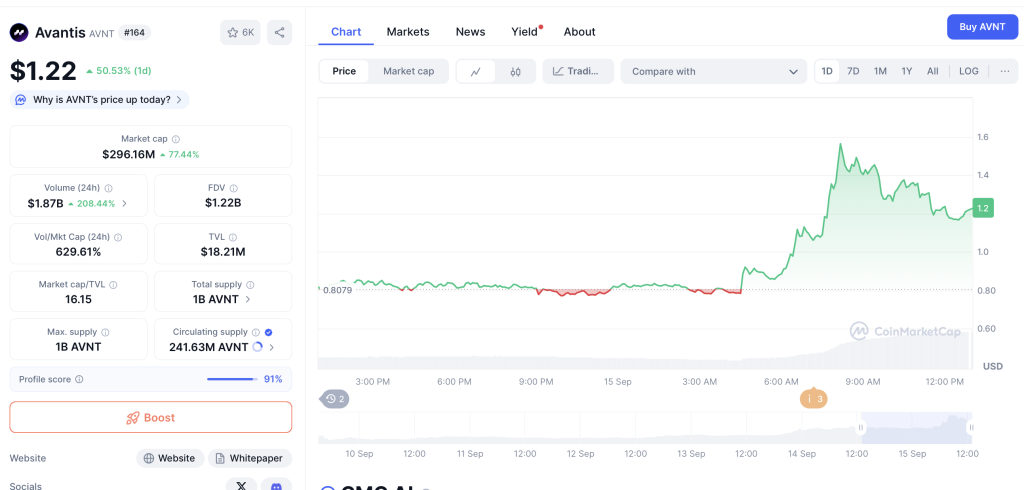Click the Buy AVNT button
The width and height of the screenshot is (1024, 490).
(982, 27)
